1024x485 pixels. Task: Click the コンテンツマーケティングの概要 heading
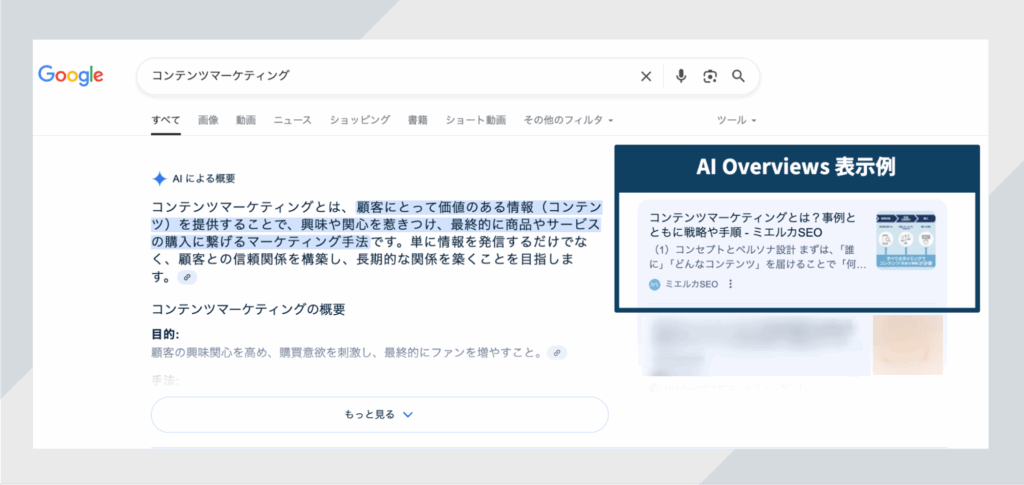(248, 309)
